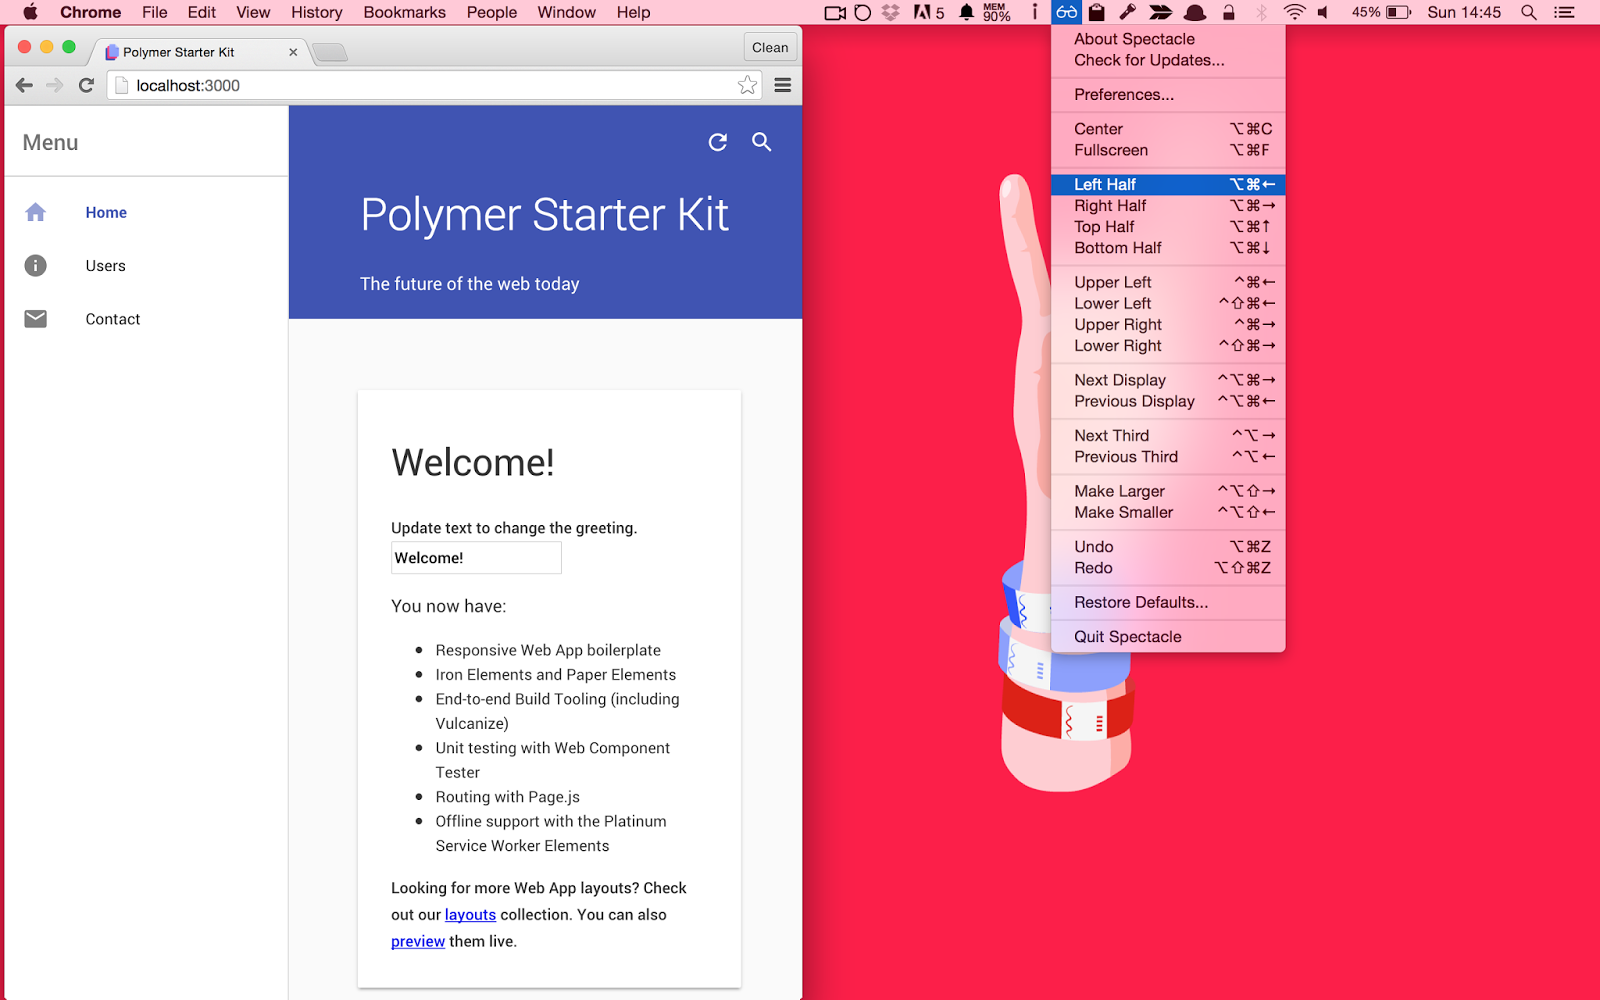
Task: Choose Upper Left in the Spectacle menu
Action: click(1168, 282)
